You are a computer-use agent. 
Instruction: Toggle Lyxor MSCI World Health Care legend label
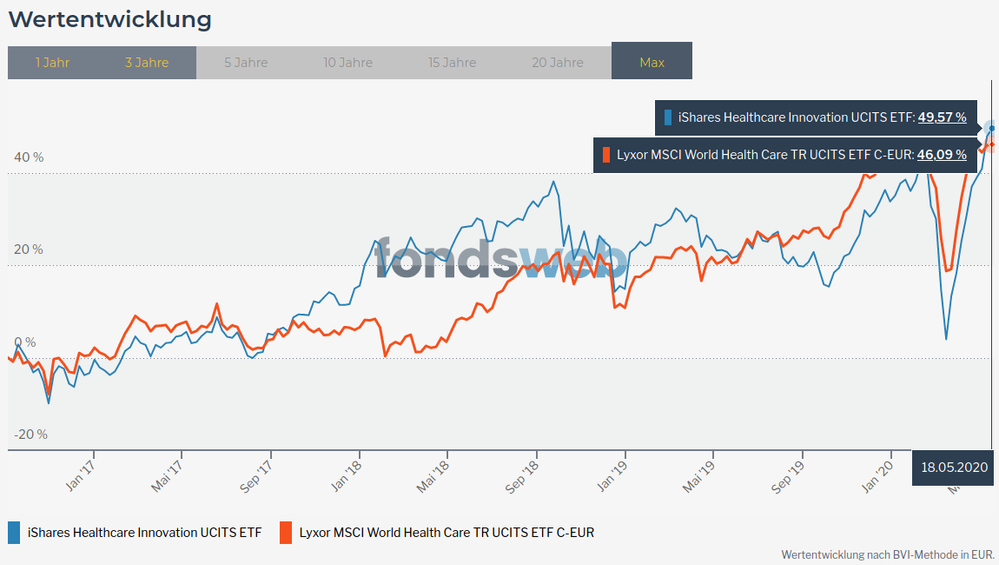[x=446, y=532]
